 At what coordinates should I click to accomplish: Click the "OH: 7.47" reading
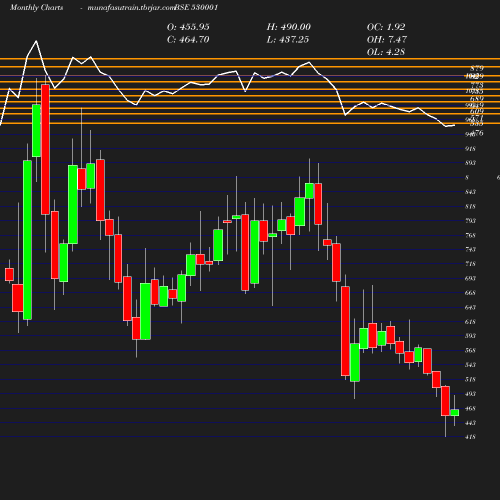[387, 40]
